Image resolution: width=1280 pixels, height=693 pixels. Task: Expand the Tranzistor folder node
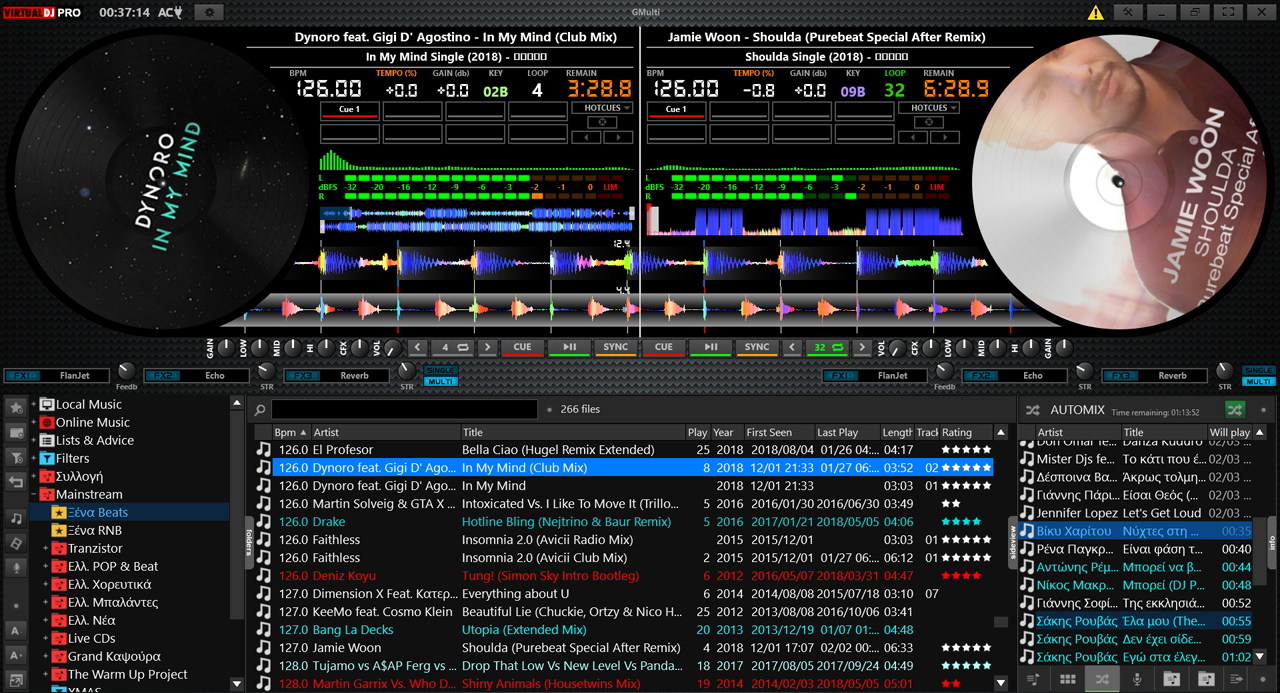pos(46,549)
